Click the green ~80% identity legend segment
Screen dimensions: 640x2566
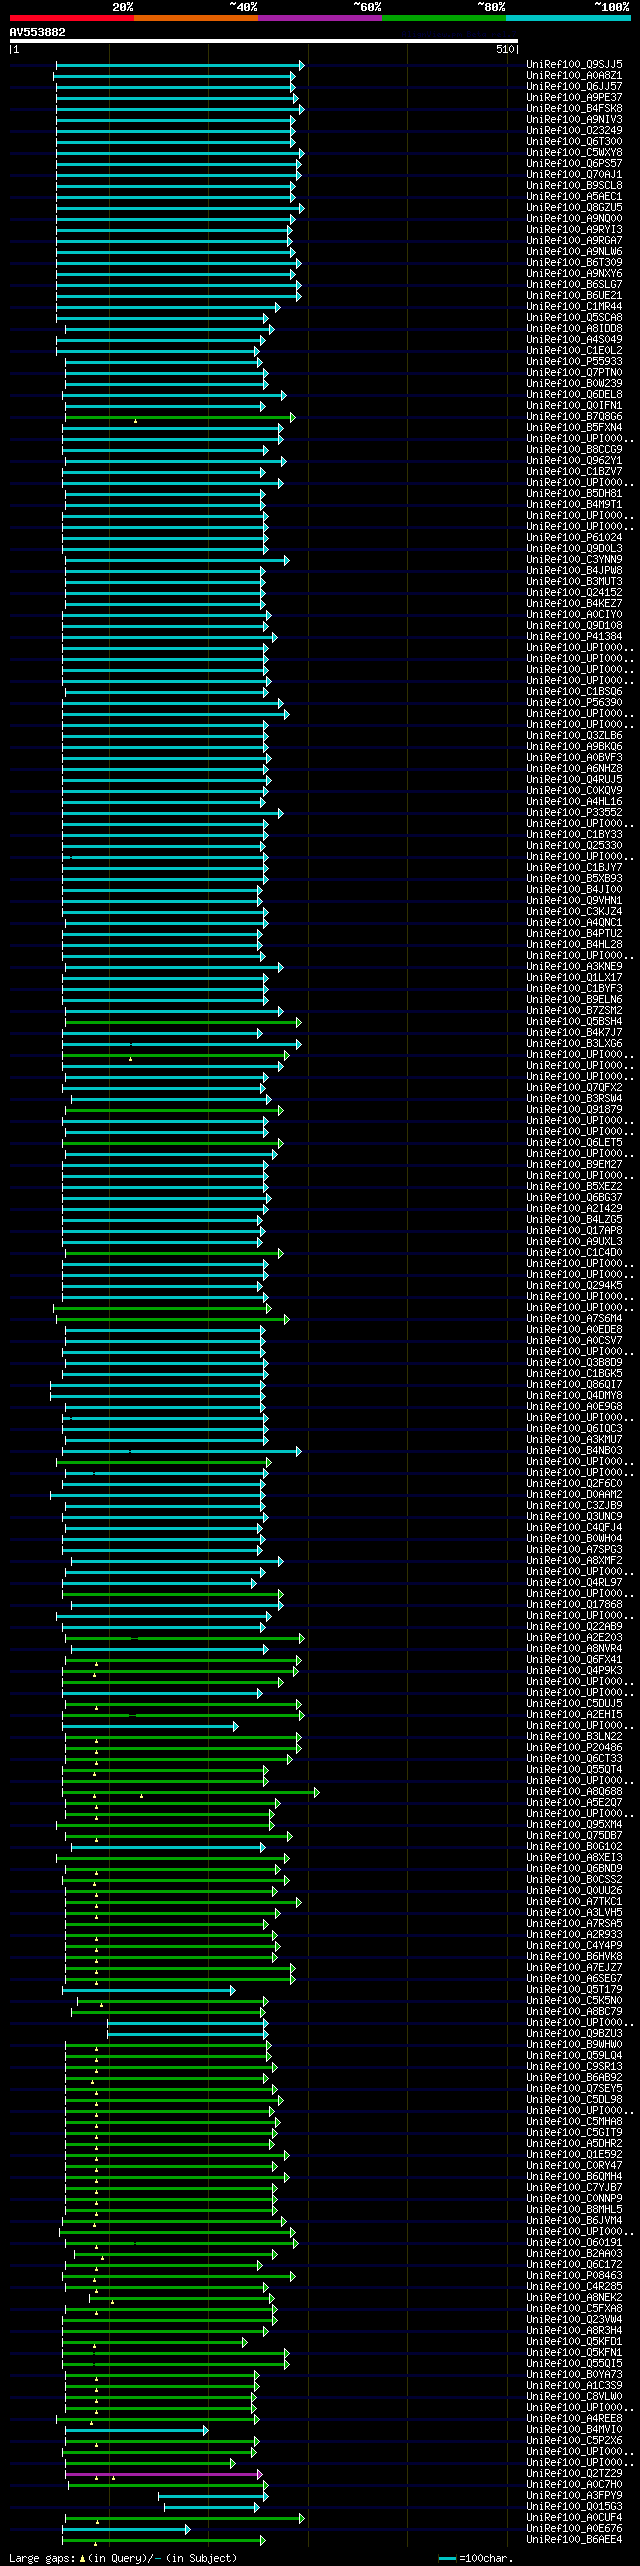(444, 18)
